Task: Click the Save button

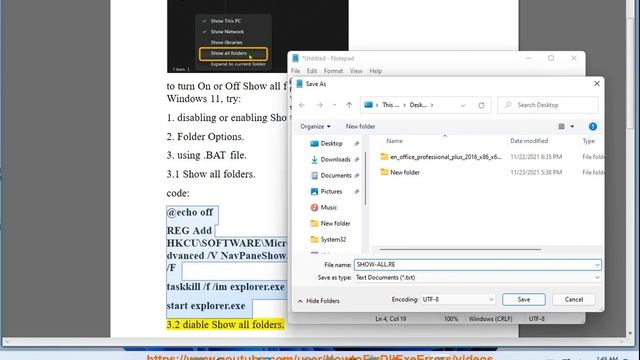Action: 524,300
